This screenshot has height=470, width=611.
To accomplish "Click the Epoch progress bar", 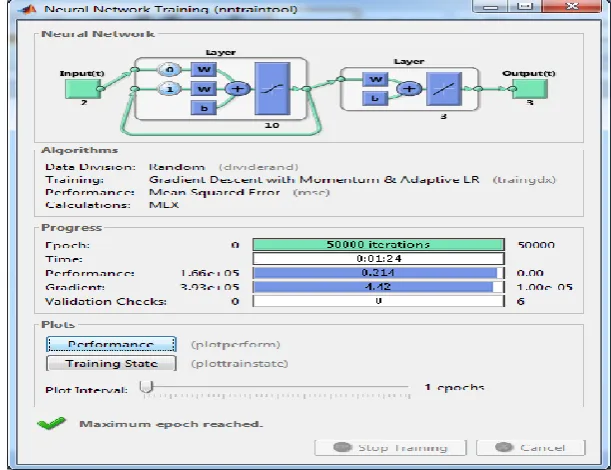I will coord(378,245).
